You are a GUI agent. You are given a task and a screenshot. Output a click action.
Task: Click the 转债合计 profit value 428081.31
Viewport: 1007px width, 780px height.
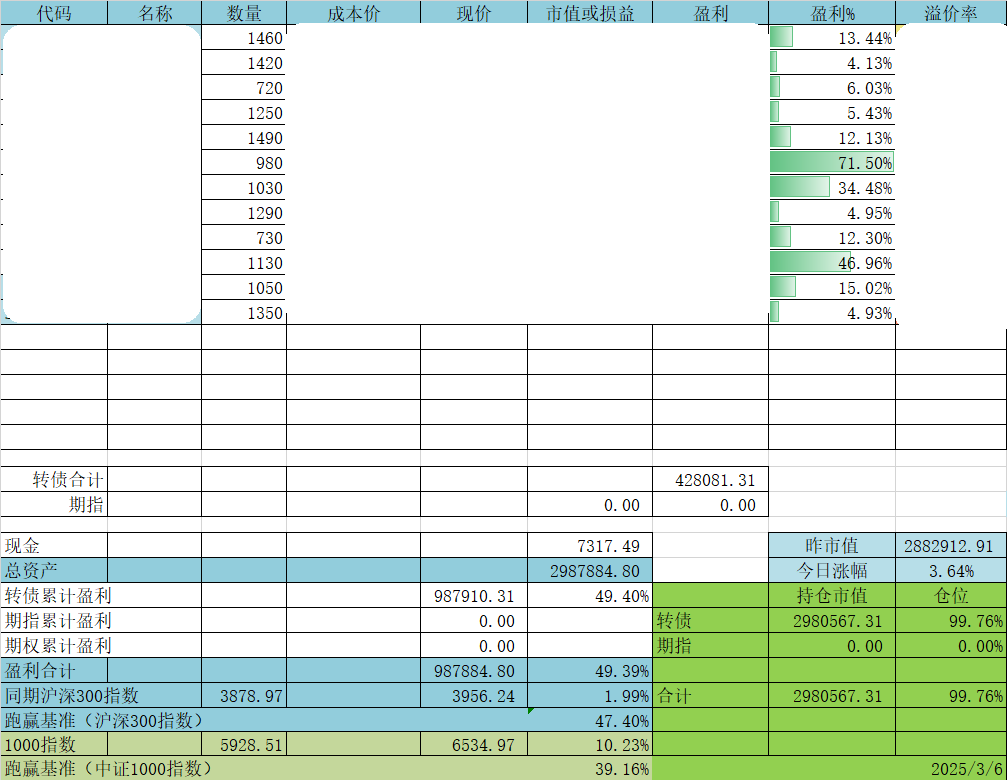point(710,480)
